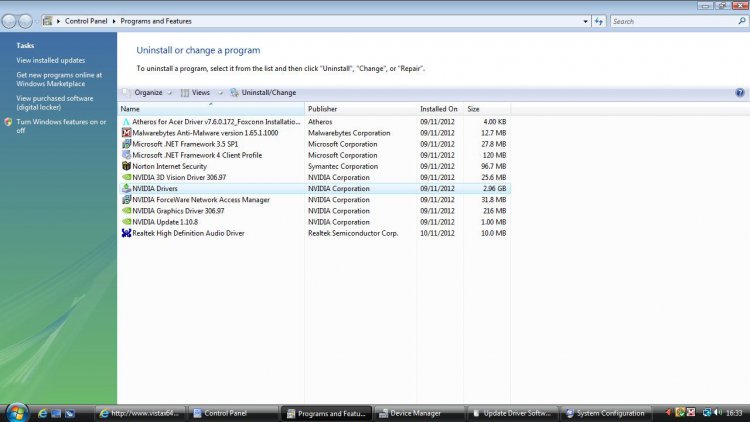
Task: Click the NVIDIA Update 1.10.8 icon
Action: pyautogui.click(x=126, y=222)
